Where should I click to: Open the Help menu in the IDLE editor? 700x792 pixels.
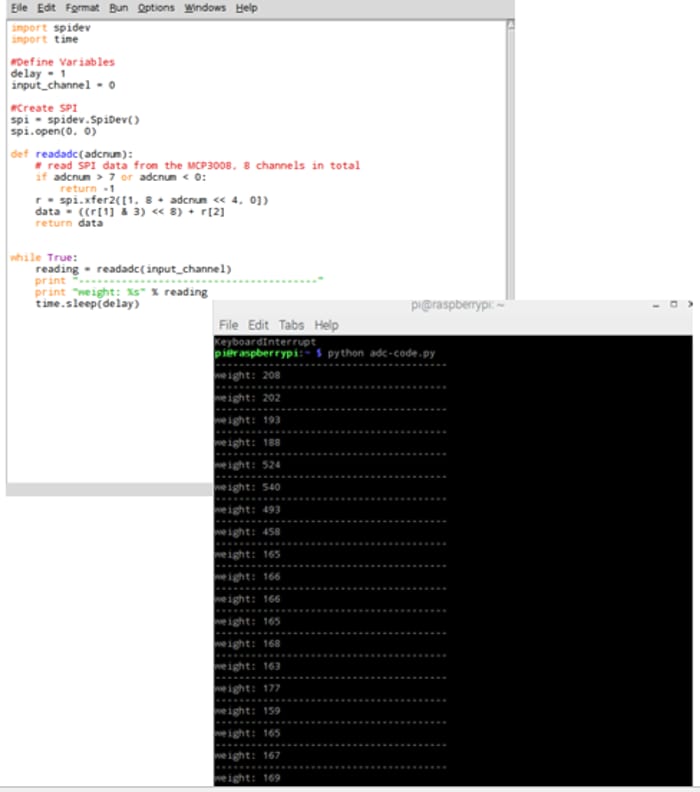[x=246, y=8]
